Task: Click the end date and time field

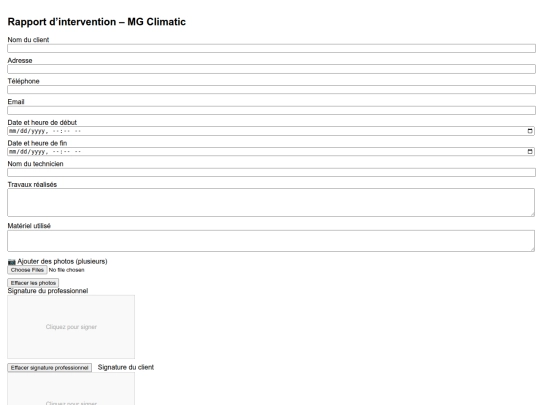Action: (x=271, y=152)
